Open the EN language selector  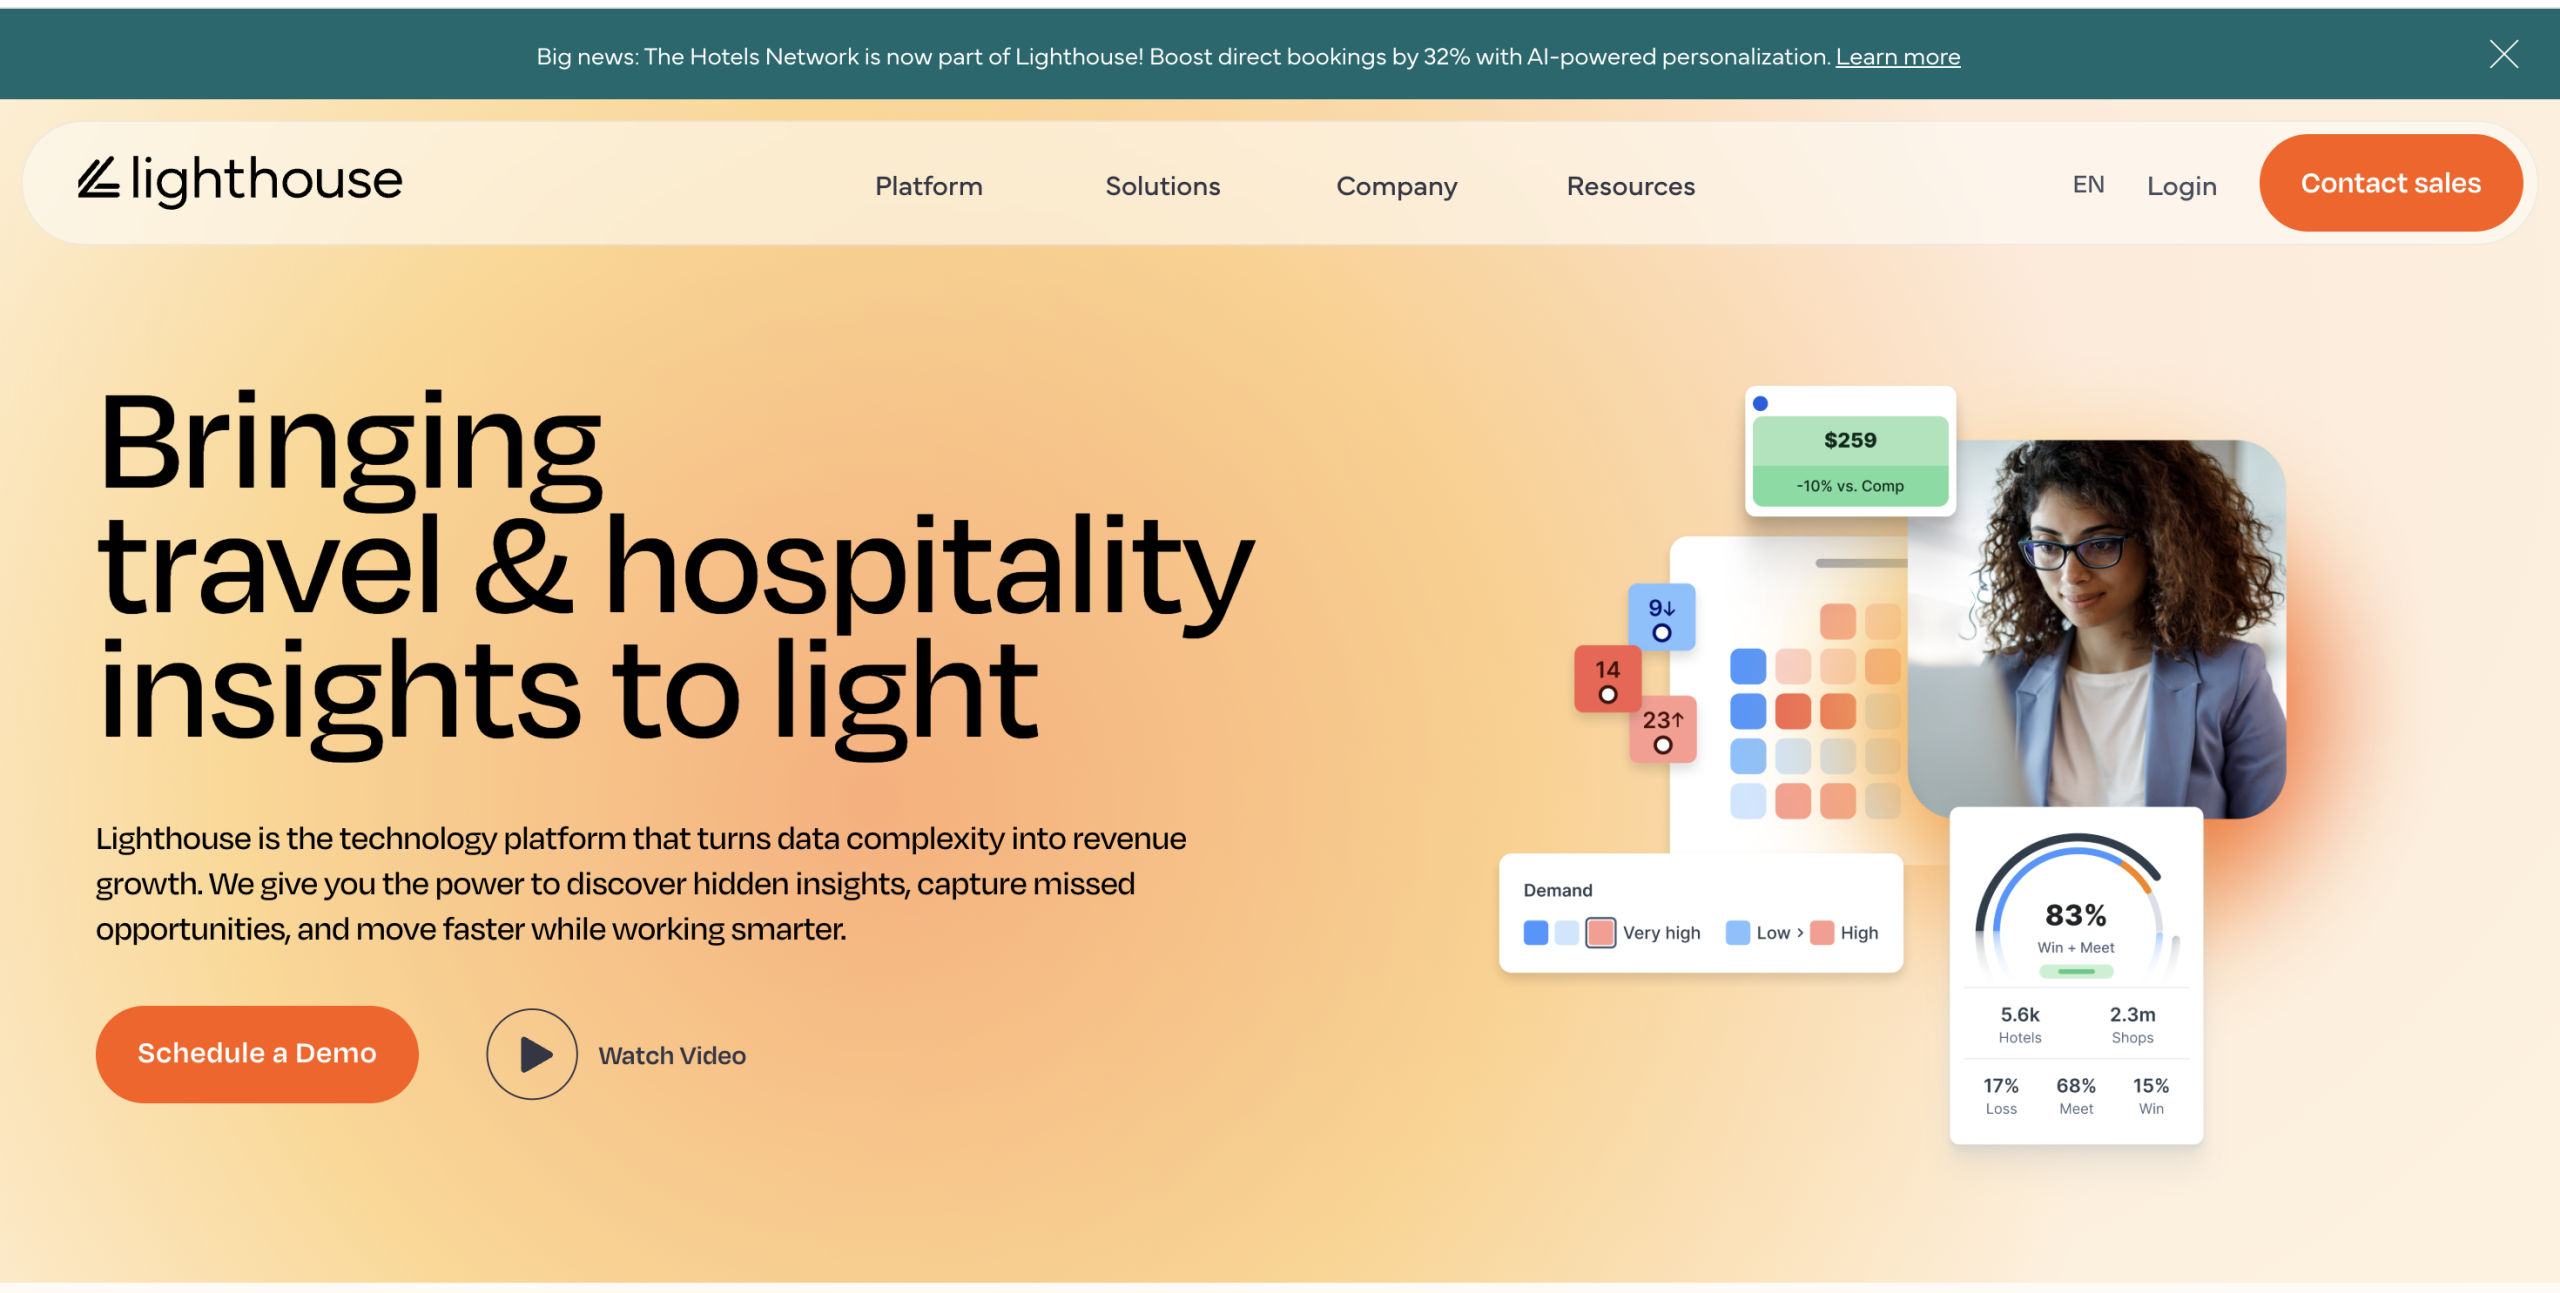point(2088,185)
